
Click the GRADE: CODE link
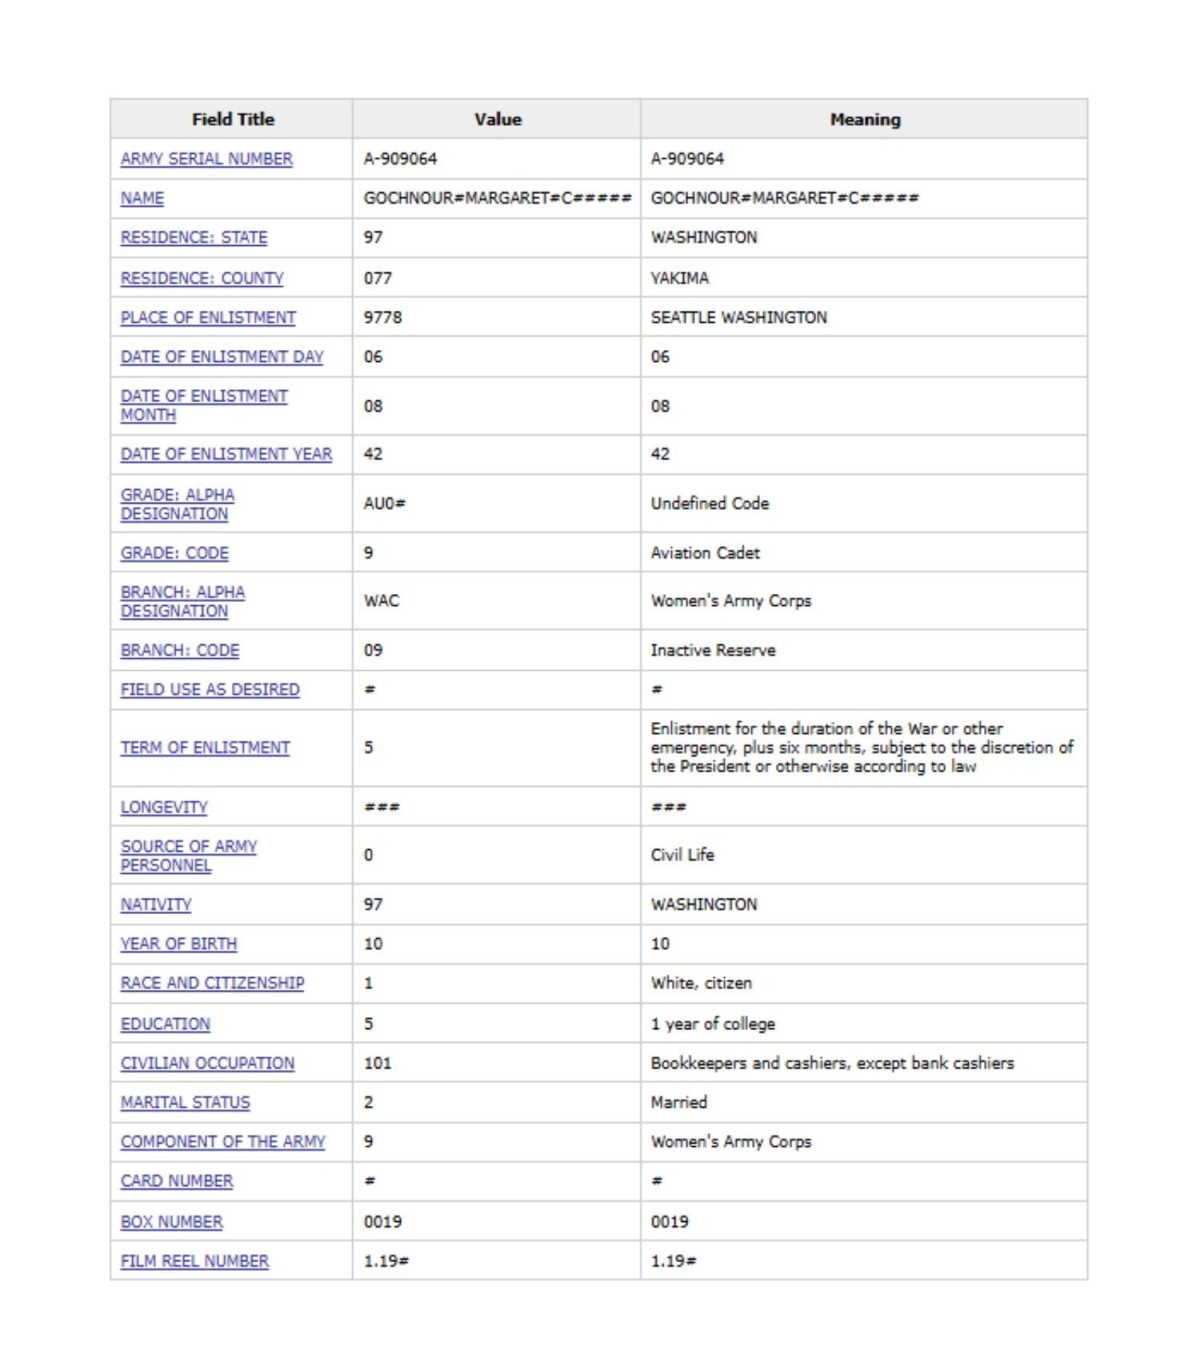174,553
